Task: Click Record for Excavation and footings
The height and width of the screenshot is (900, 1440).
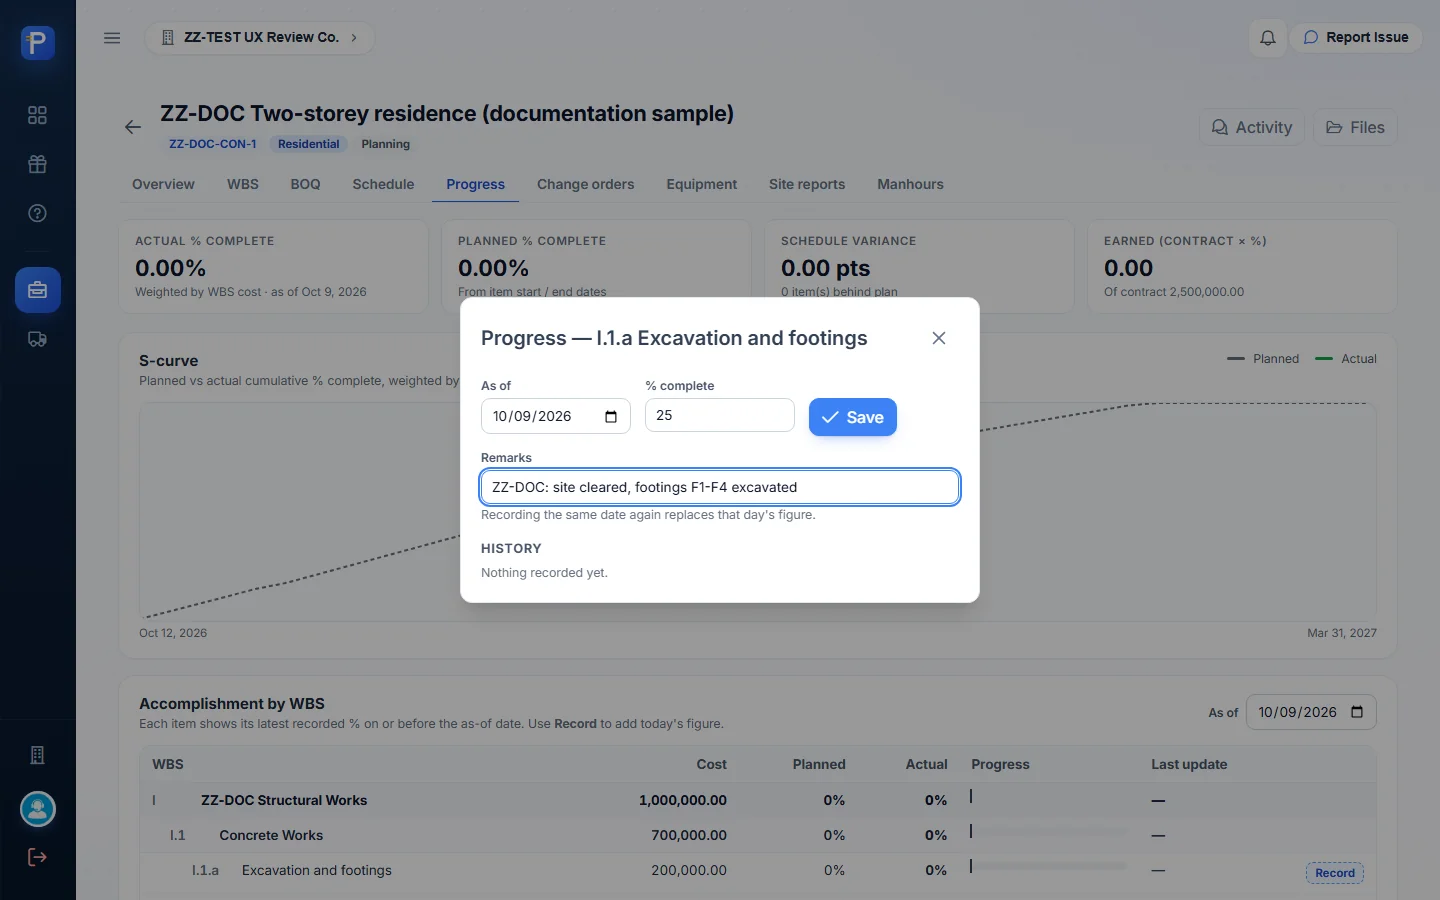Action: point(1335,873)
